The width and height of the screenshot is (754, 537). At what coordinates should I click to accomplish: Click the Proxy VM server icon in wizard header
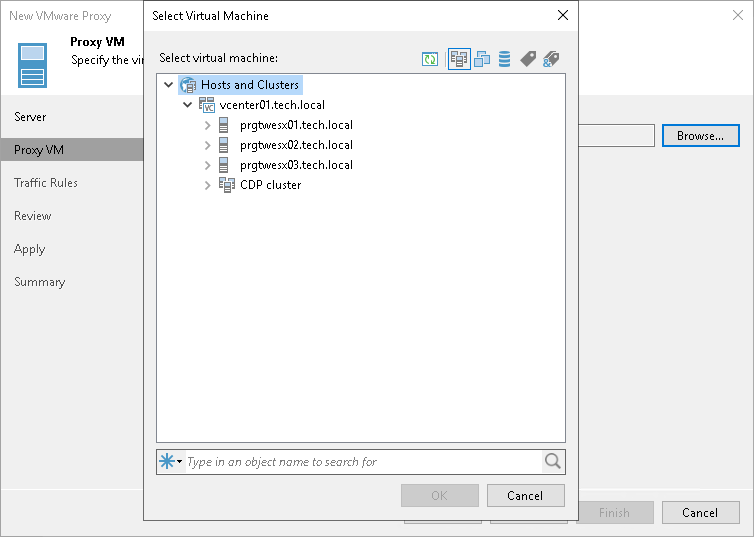tap(33, 65)
